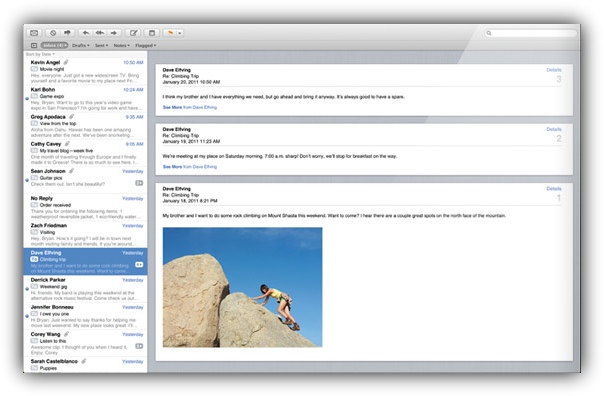The width and height of the screenshot is (604, 396).
Task: Click the Forward arrow icon
Action: (114, 33)
